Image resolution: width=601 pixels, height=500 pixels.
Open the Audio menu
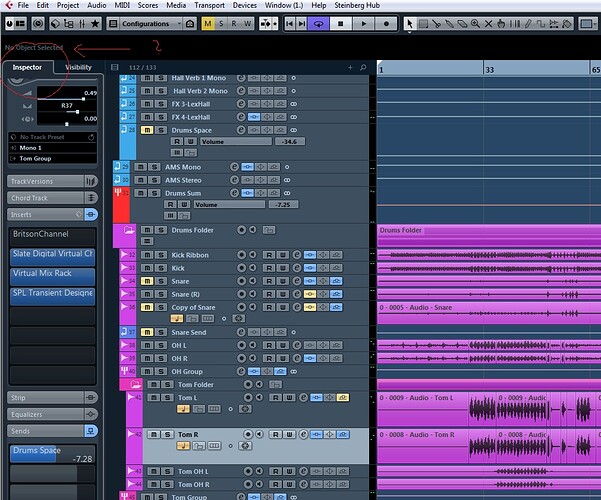(97, 5)
